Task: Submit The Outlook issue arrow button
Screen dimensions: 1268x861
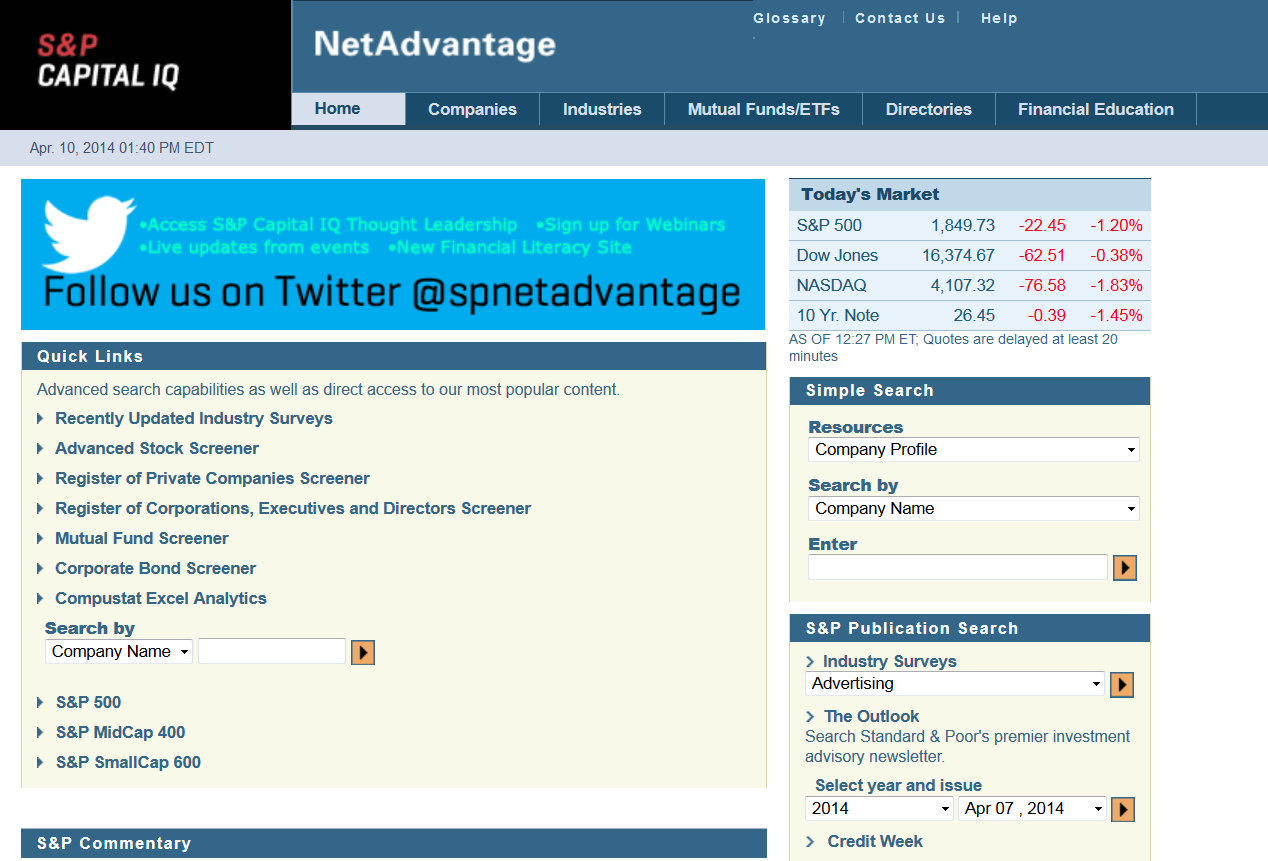Action: (1123, 809)
